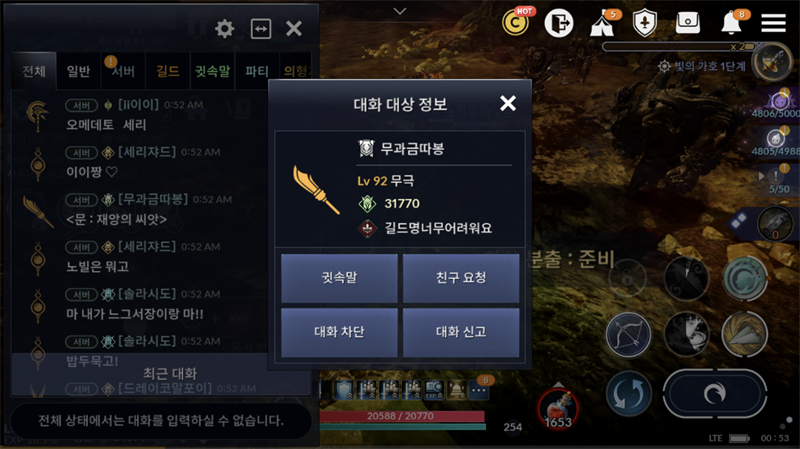Use the health potion 1653
This screenshot has height=449, width=800.
click(558, 408)
